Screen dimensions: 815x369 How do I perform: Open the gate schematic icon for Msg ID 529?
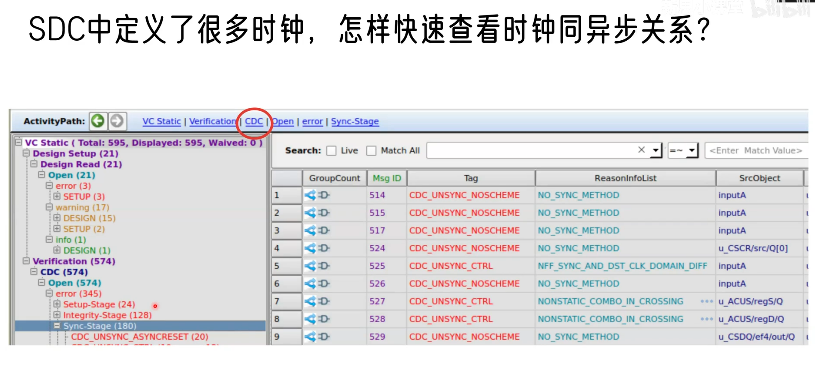click(324, 337)
